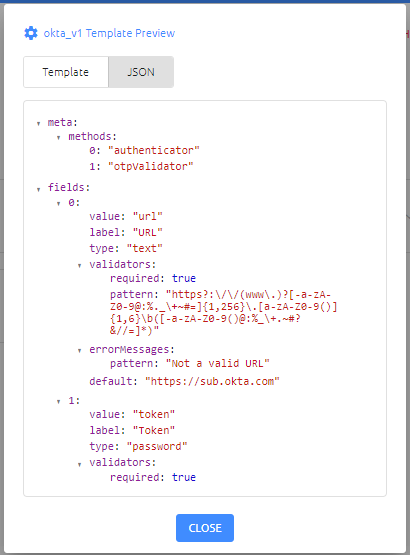Click the type "password" value

click(157, 446)
